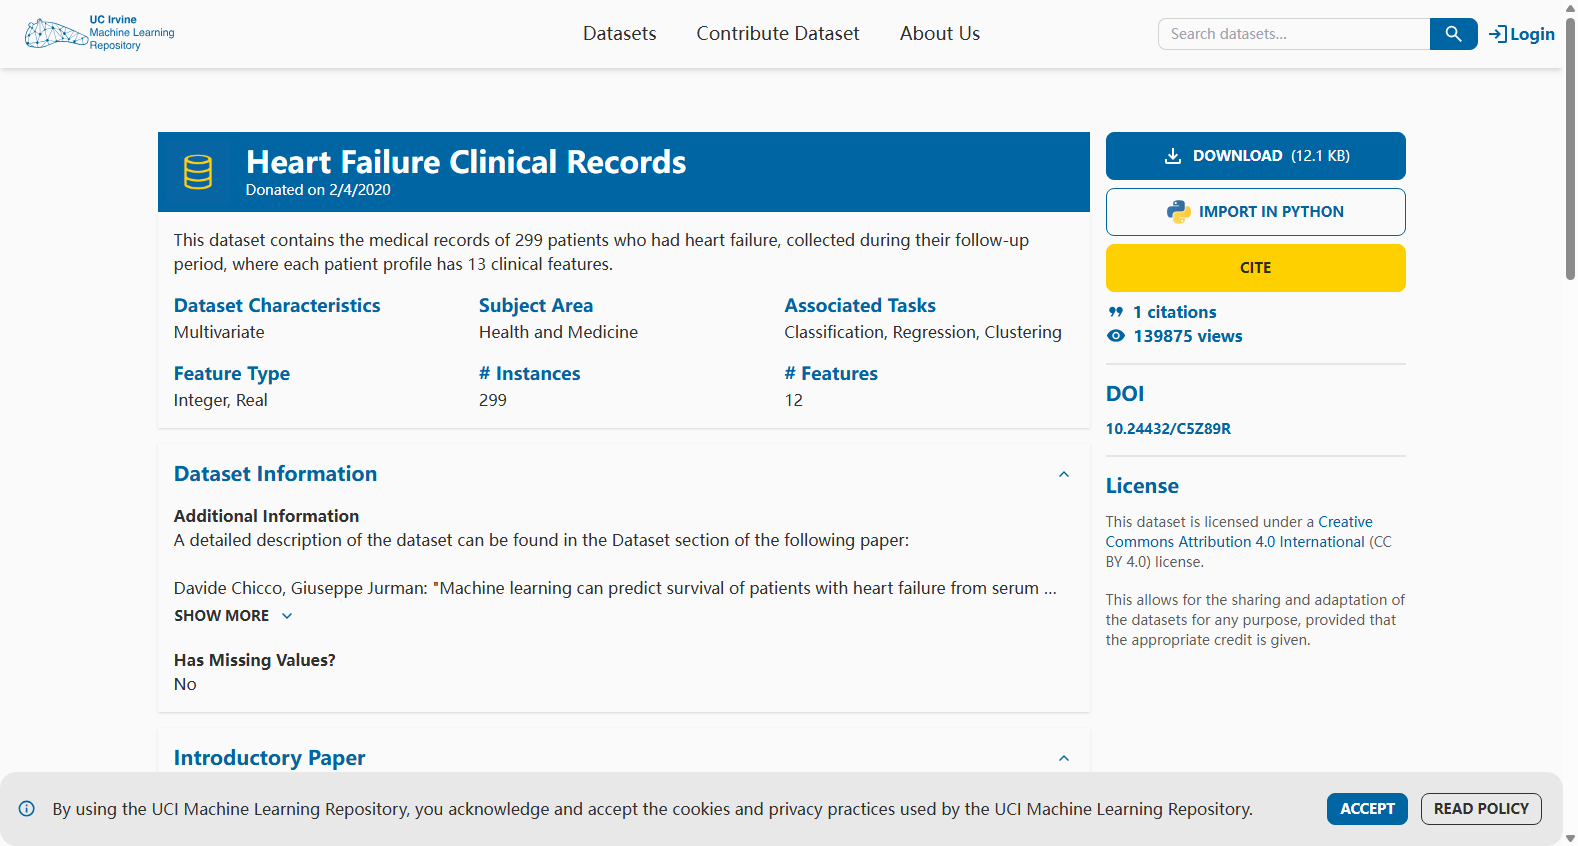1578x846 pixels.
Task: Go to About Us page
Action: 940,33
